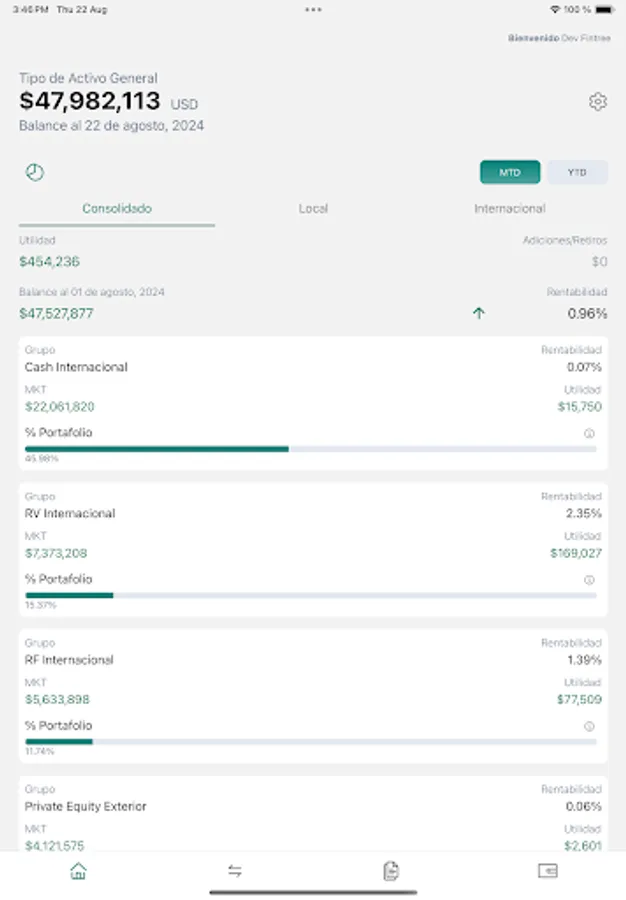The height and width of the screenshot is (900, 626).
Task: Expand the Private Equity Exterior group card
Action: click(313, 815)
